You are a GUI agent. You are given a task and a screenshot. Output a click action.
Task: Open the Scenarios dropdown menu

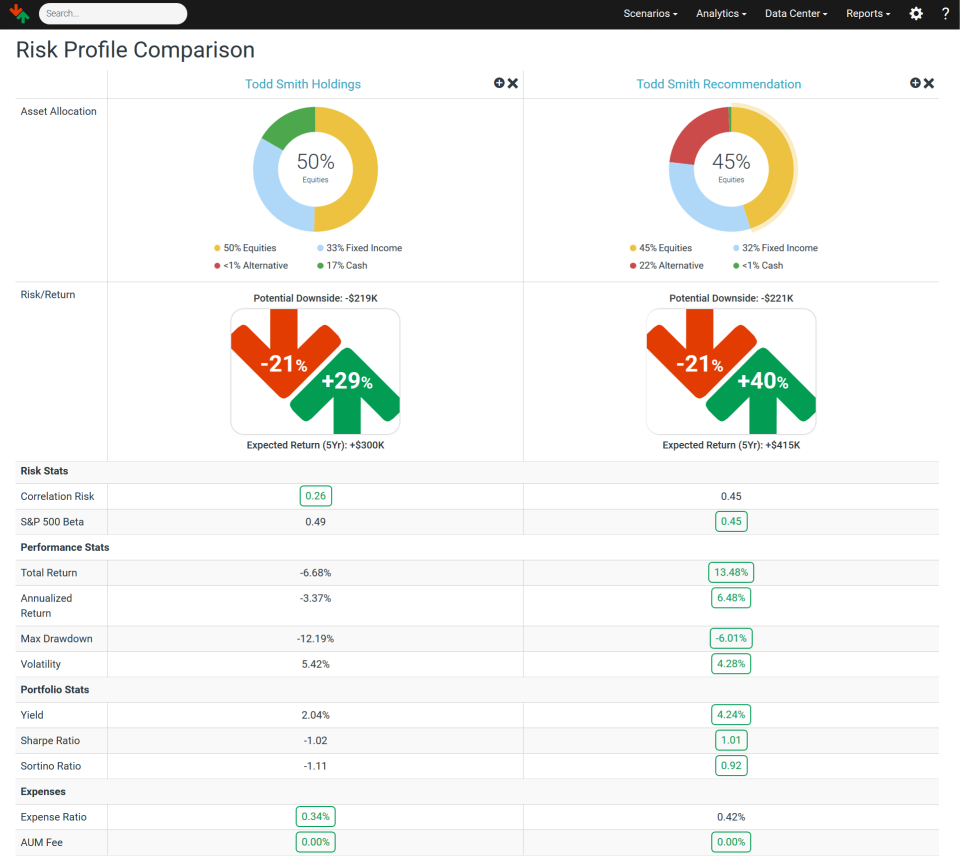pyautogui.click(x=650, y=14)
